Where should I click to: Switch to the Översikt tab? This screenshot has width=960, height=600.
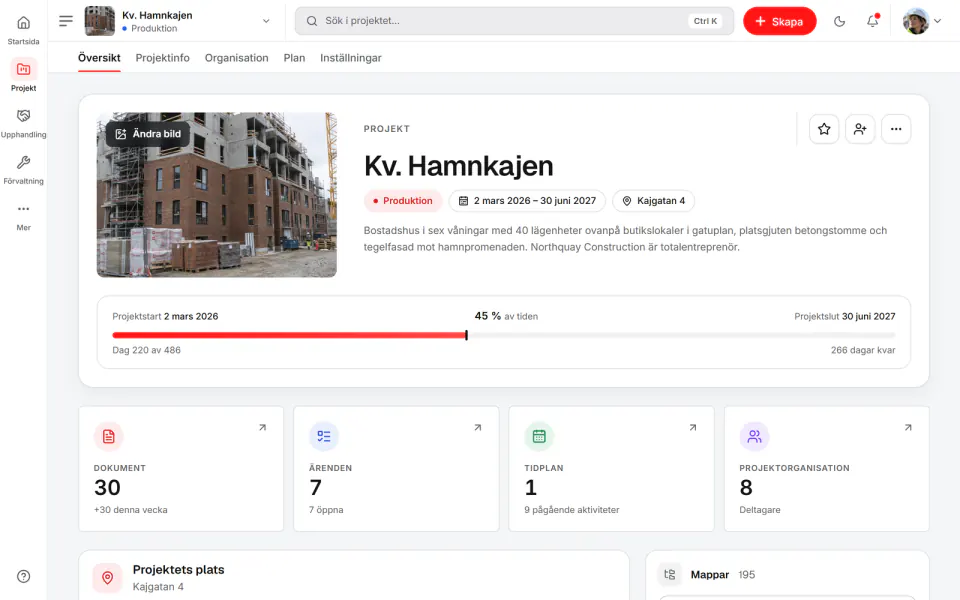(99, 58)
